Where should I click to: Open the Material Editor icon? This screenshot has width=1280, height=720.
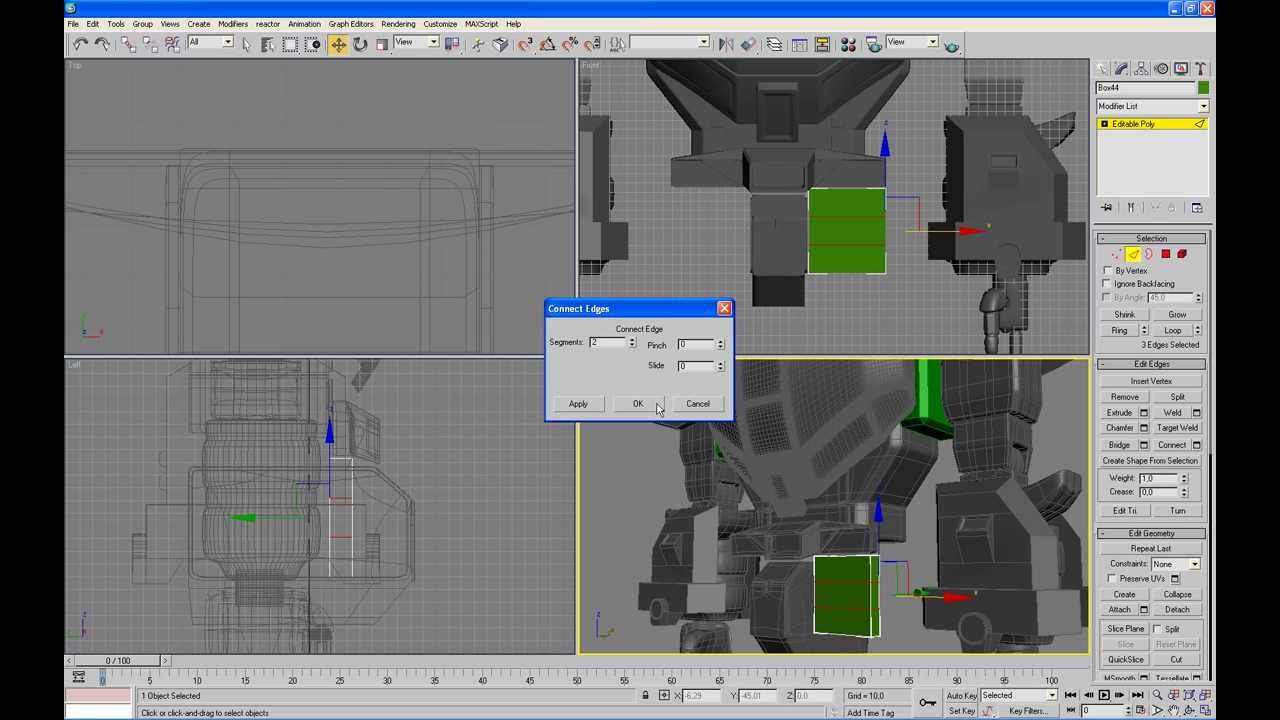click(x=848, y=44)
